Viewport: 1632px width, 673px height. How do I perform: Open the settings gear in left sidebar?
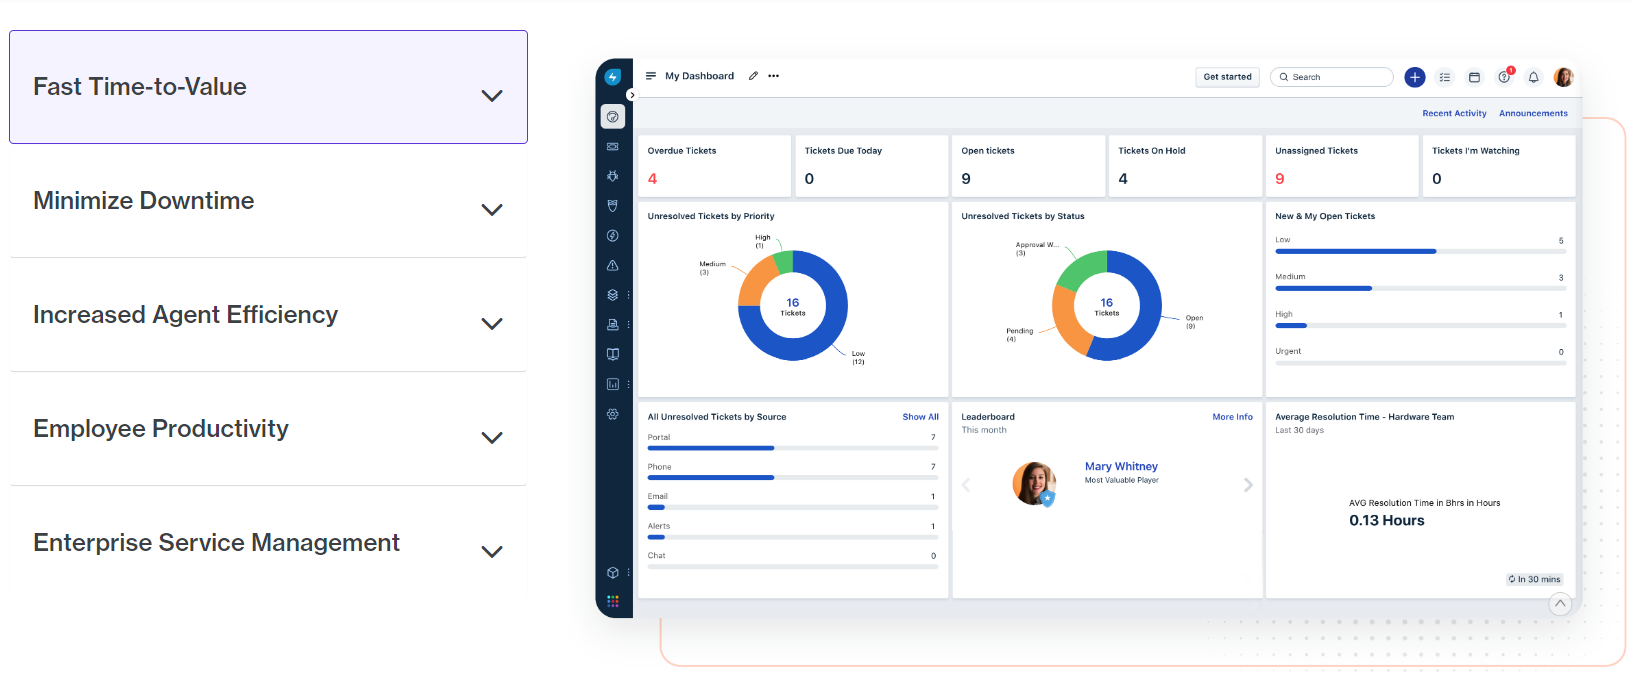click(613, 414)
